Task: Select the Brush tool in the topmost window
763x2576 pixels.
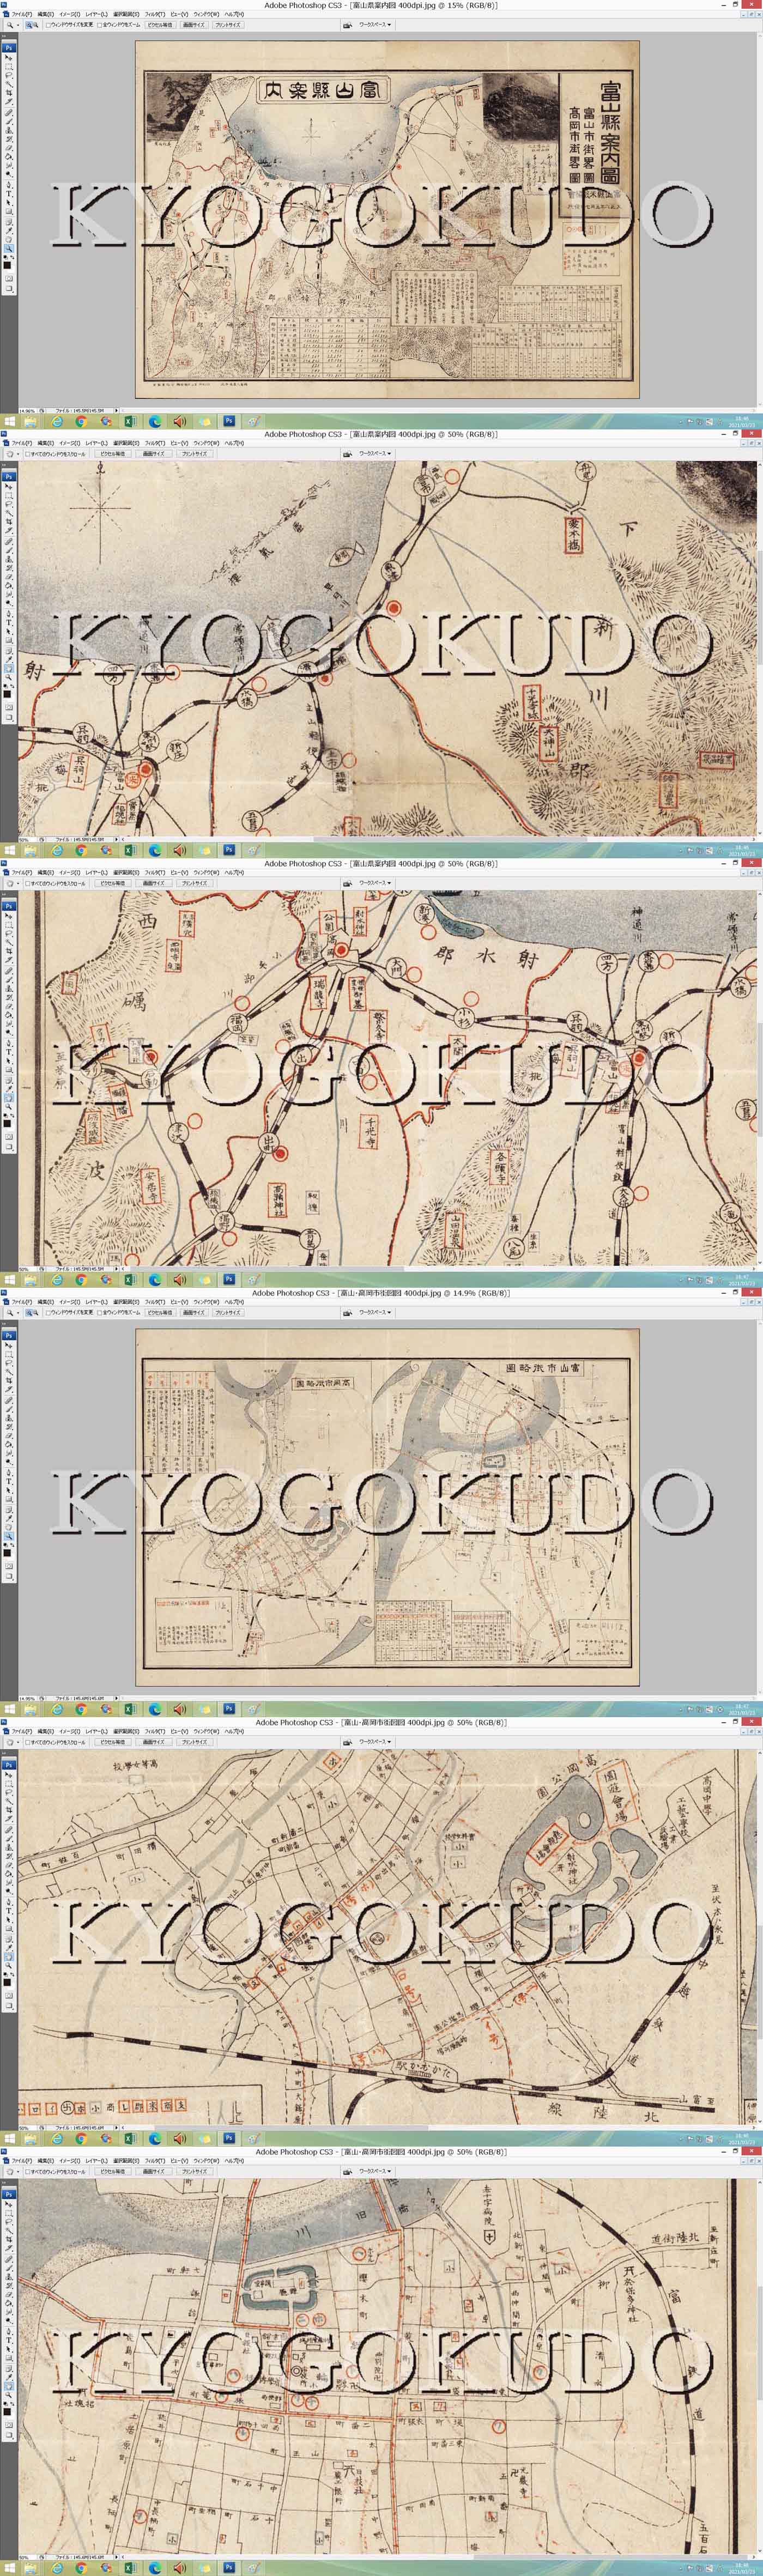Action: (x=9, y=121)
